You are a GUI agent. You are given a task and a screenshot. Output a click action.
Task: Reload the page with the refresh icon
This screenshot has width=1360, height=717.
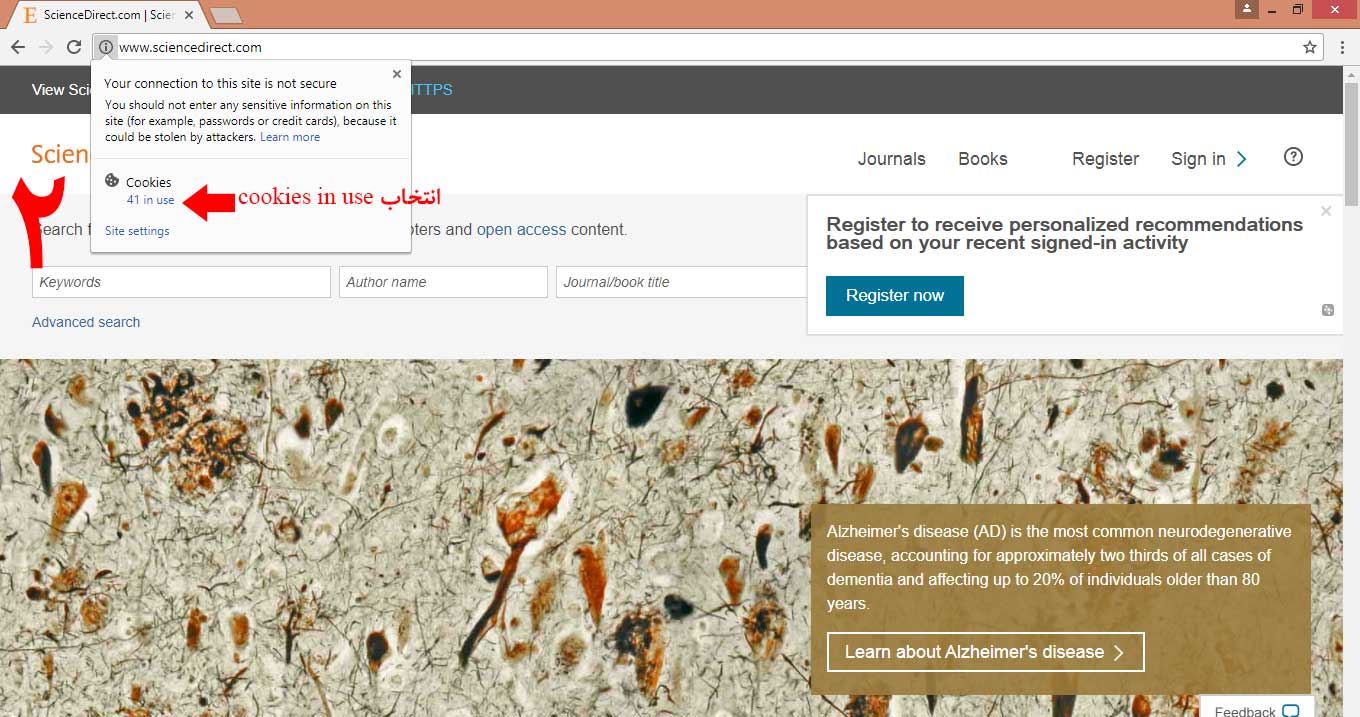[x=74, y=47]
